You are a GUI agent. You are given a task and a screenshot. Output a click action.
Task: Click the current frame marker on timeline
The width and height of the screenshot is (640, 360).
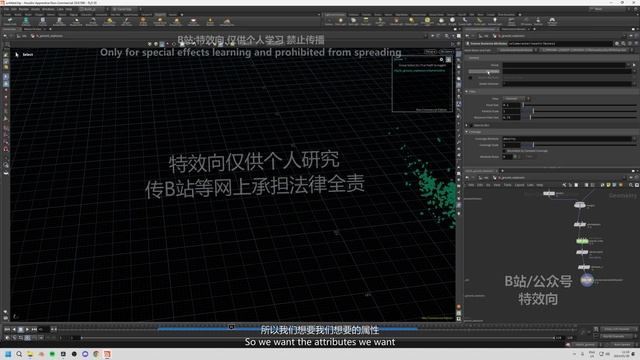click(231, 327)
